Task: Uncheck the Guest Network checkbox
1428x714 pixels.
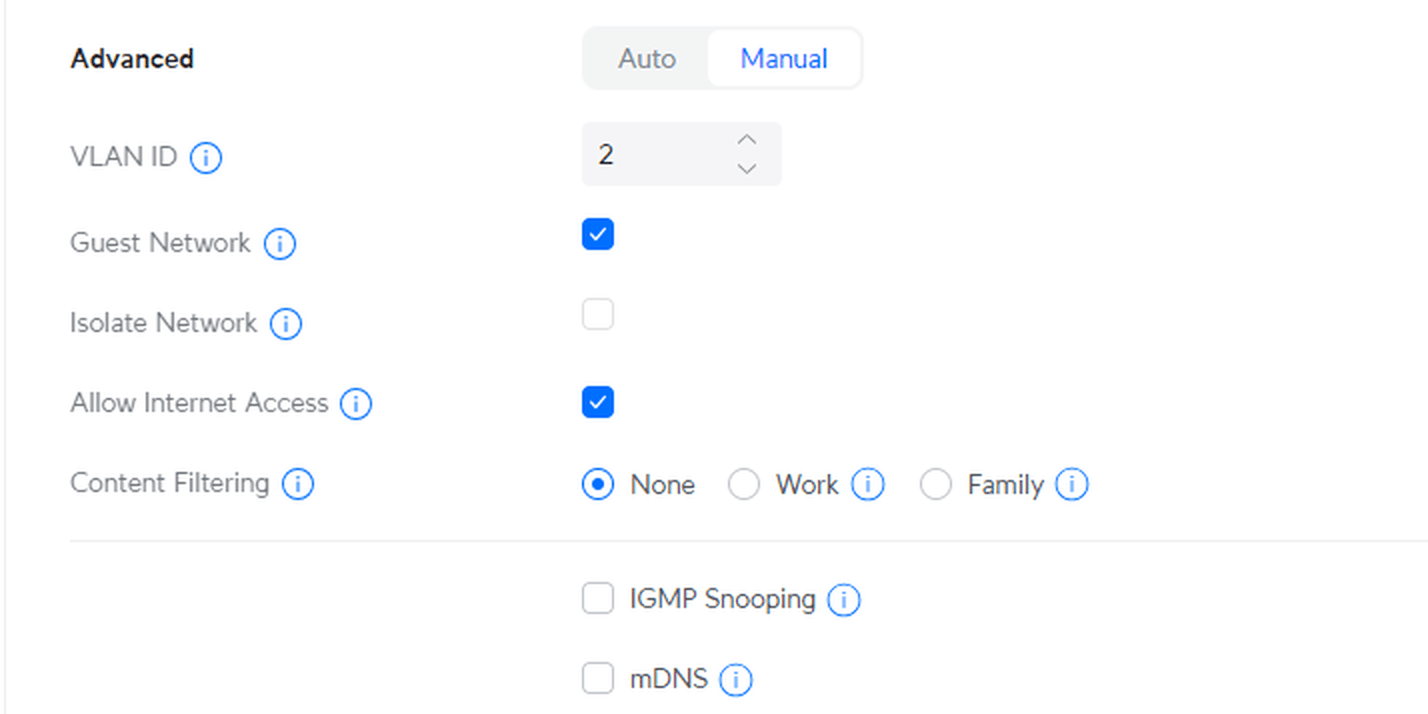Action: 598,234
